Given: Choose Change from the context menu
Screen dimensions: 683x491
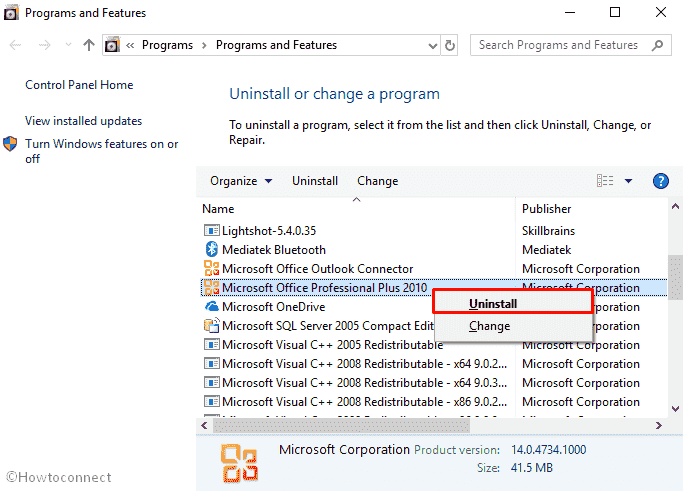Looking at the screenshot, I should [x=512, y=326].
